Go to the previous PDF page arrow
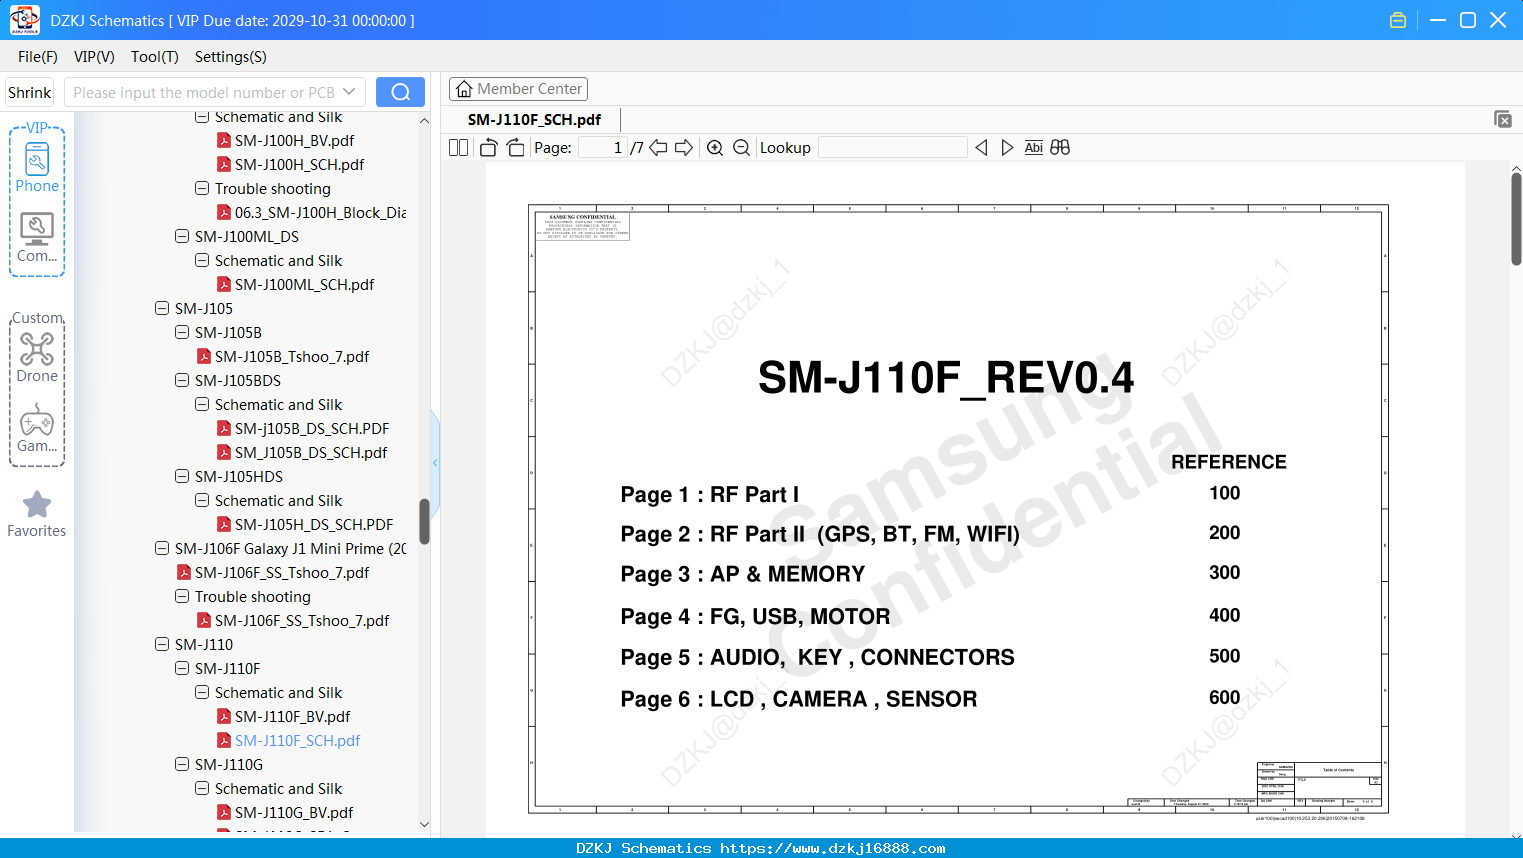1523x858 pixels. click(658, 148)
